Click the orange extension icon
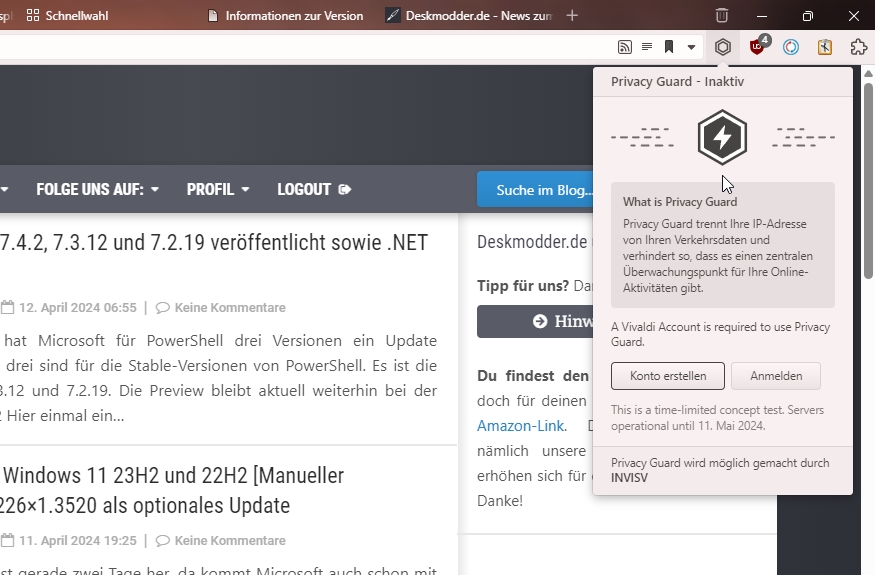This screenshot has width=875, height=575. (825, 47)
